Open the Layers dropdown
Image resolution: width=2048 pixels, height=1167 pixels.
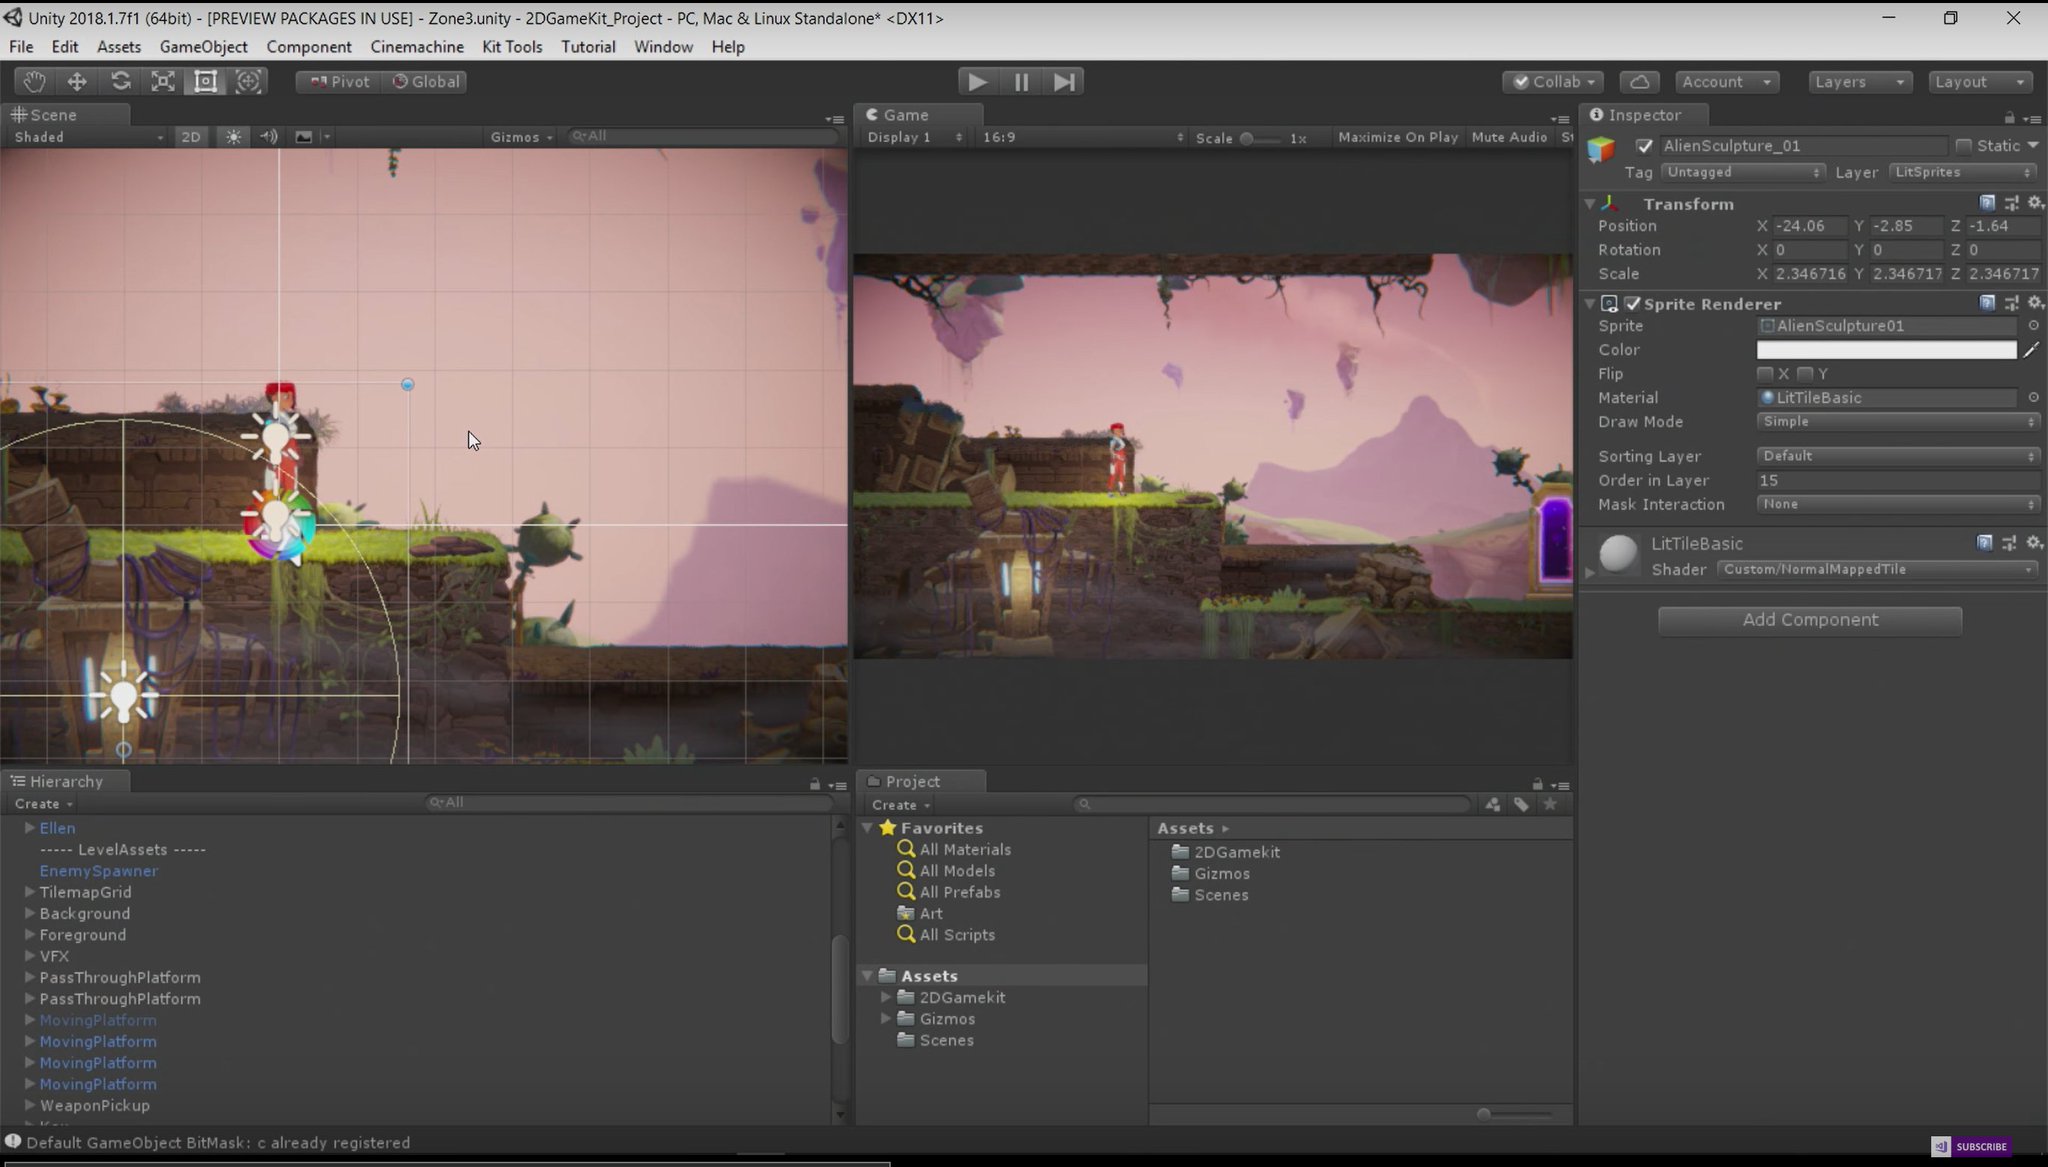click(1859, 82)
